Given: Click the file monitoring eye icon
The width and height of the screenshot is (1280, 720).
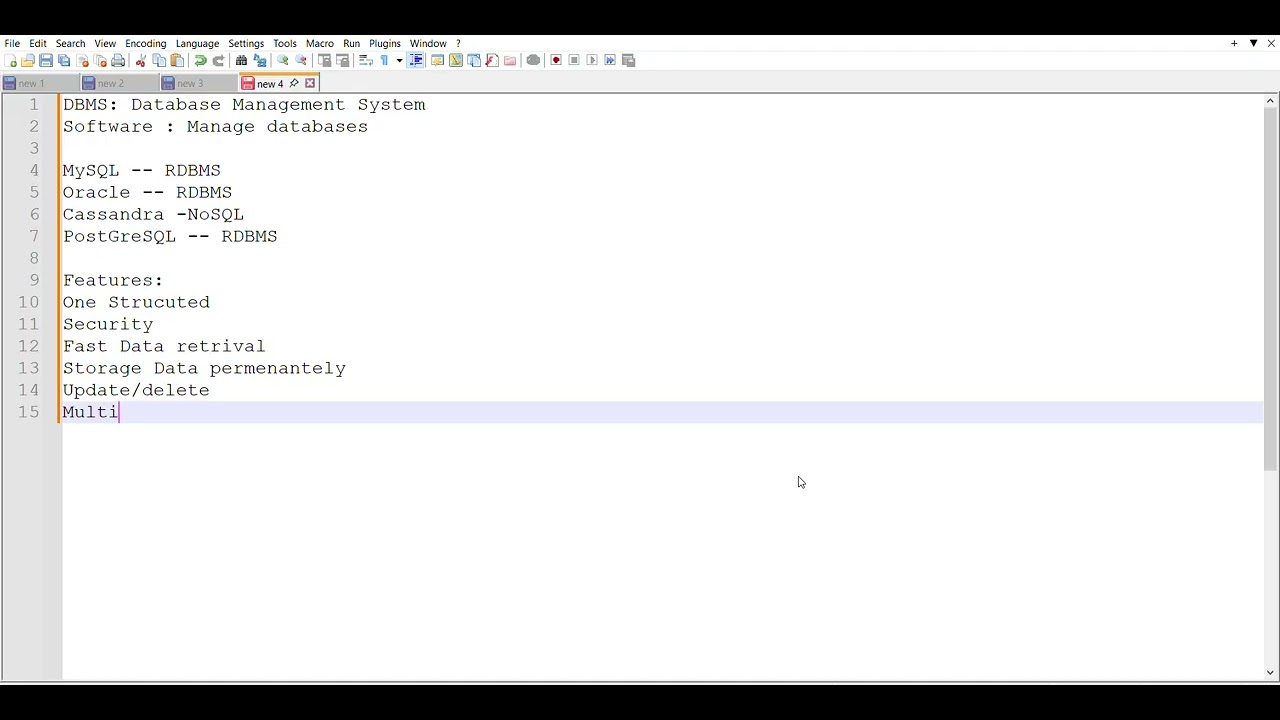Looking at the screenshot, I should tap(533, 60).
